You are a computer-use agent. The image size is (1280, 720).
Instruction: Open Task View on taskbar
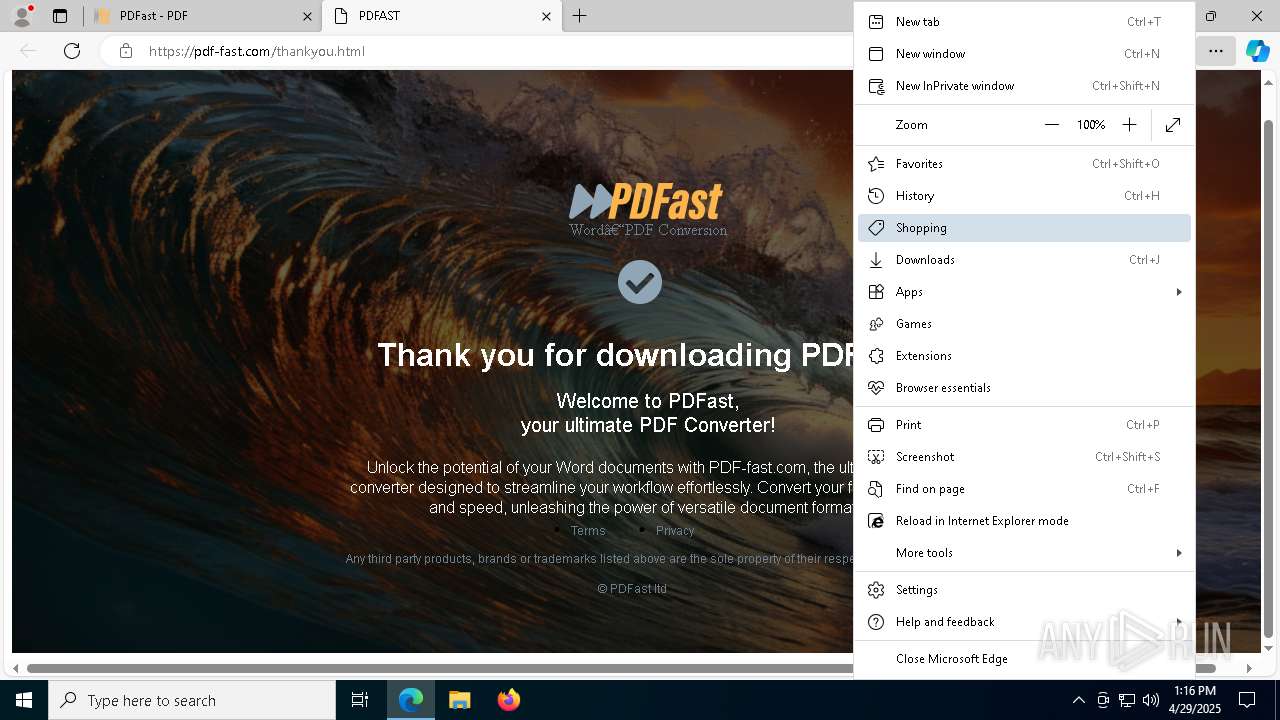360,700
